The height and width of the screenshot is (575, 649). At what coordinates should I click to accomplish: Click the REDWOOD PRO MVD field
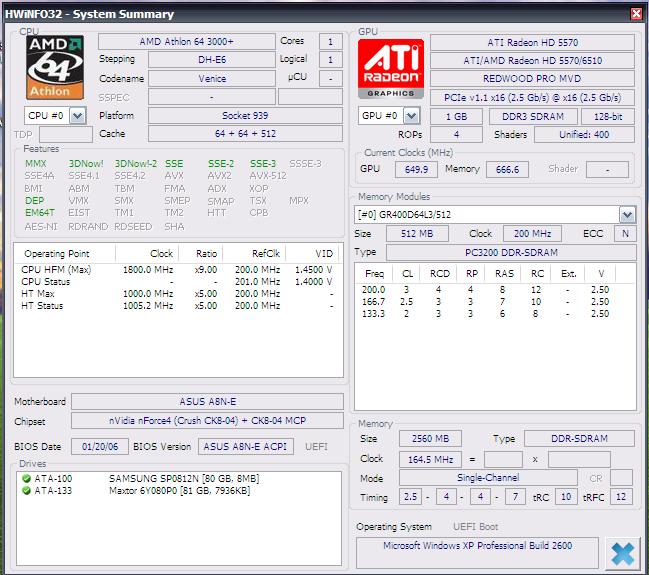532,79
